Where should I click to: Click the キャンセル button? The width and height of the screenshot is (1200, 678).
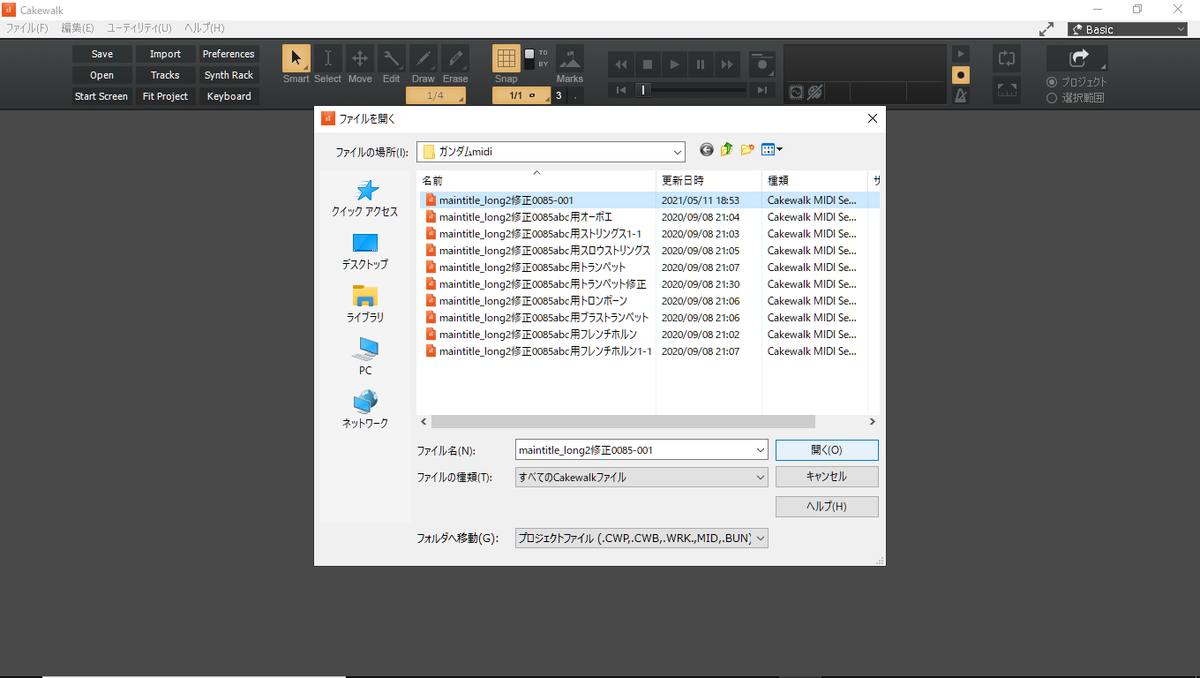click(827, 477)
